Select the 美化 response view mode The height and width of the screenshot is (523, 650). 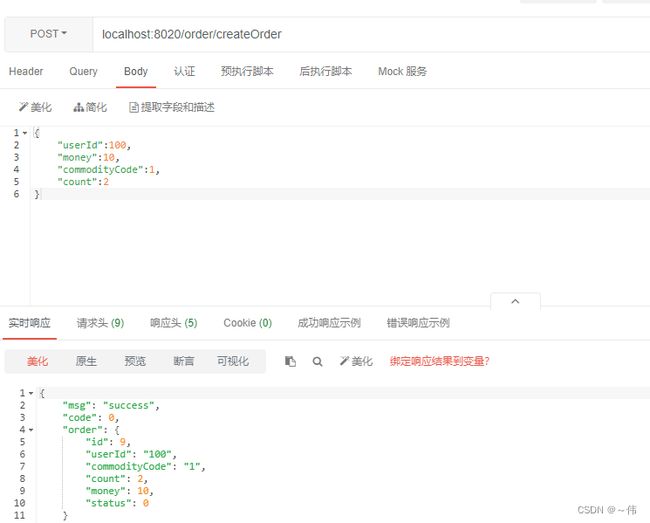37,361
